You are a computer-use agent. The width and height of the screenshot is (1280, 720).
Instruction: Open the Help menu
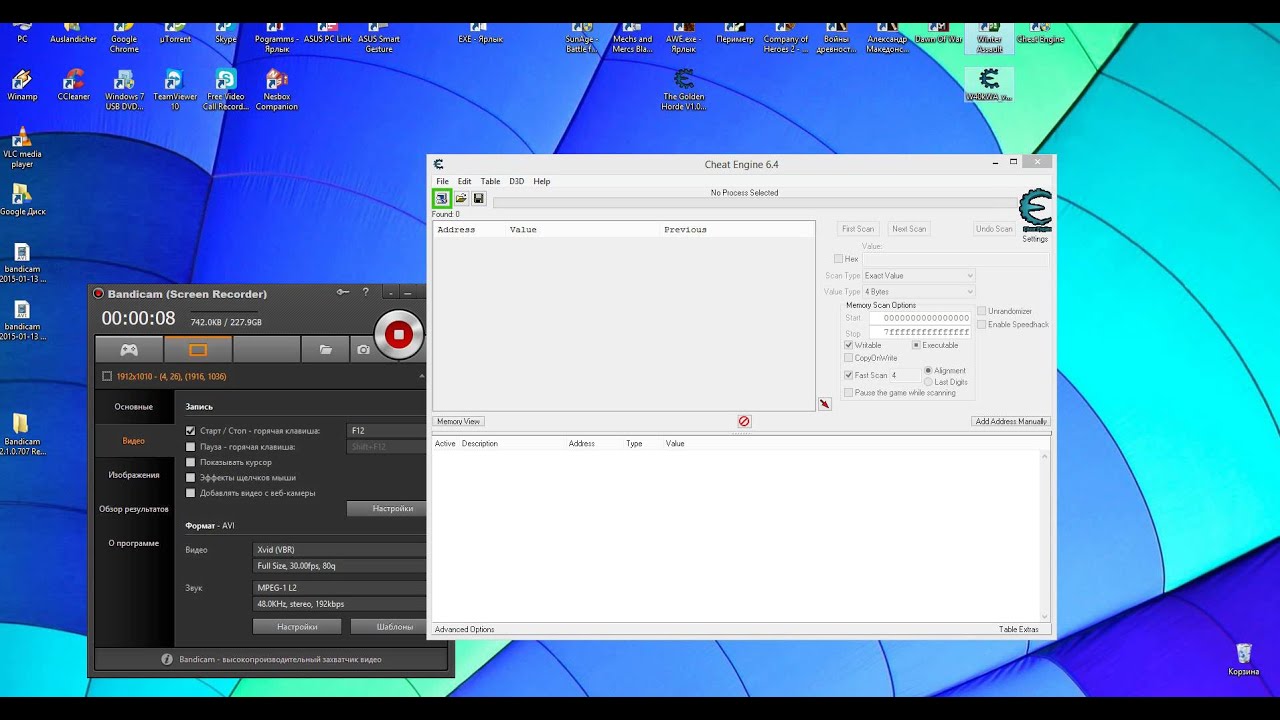pos(542,181)
